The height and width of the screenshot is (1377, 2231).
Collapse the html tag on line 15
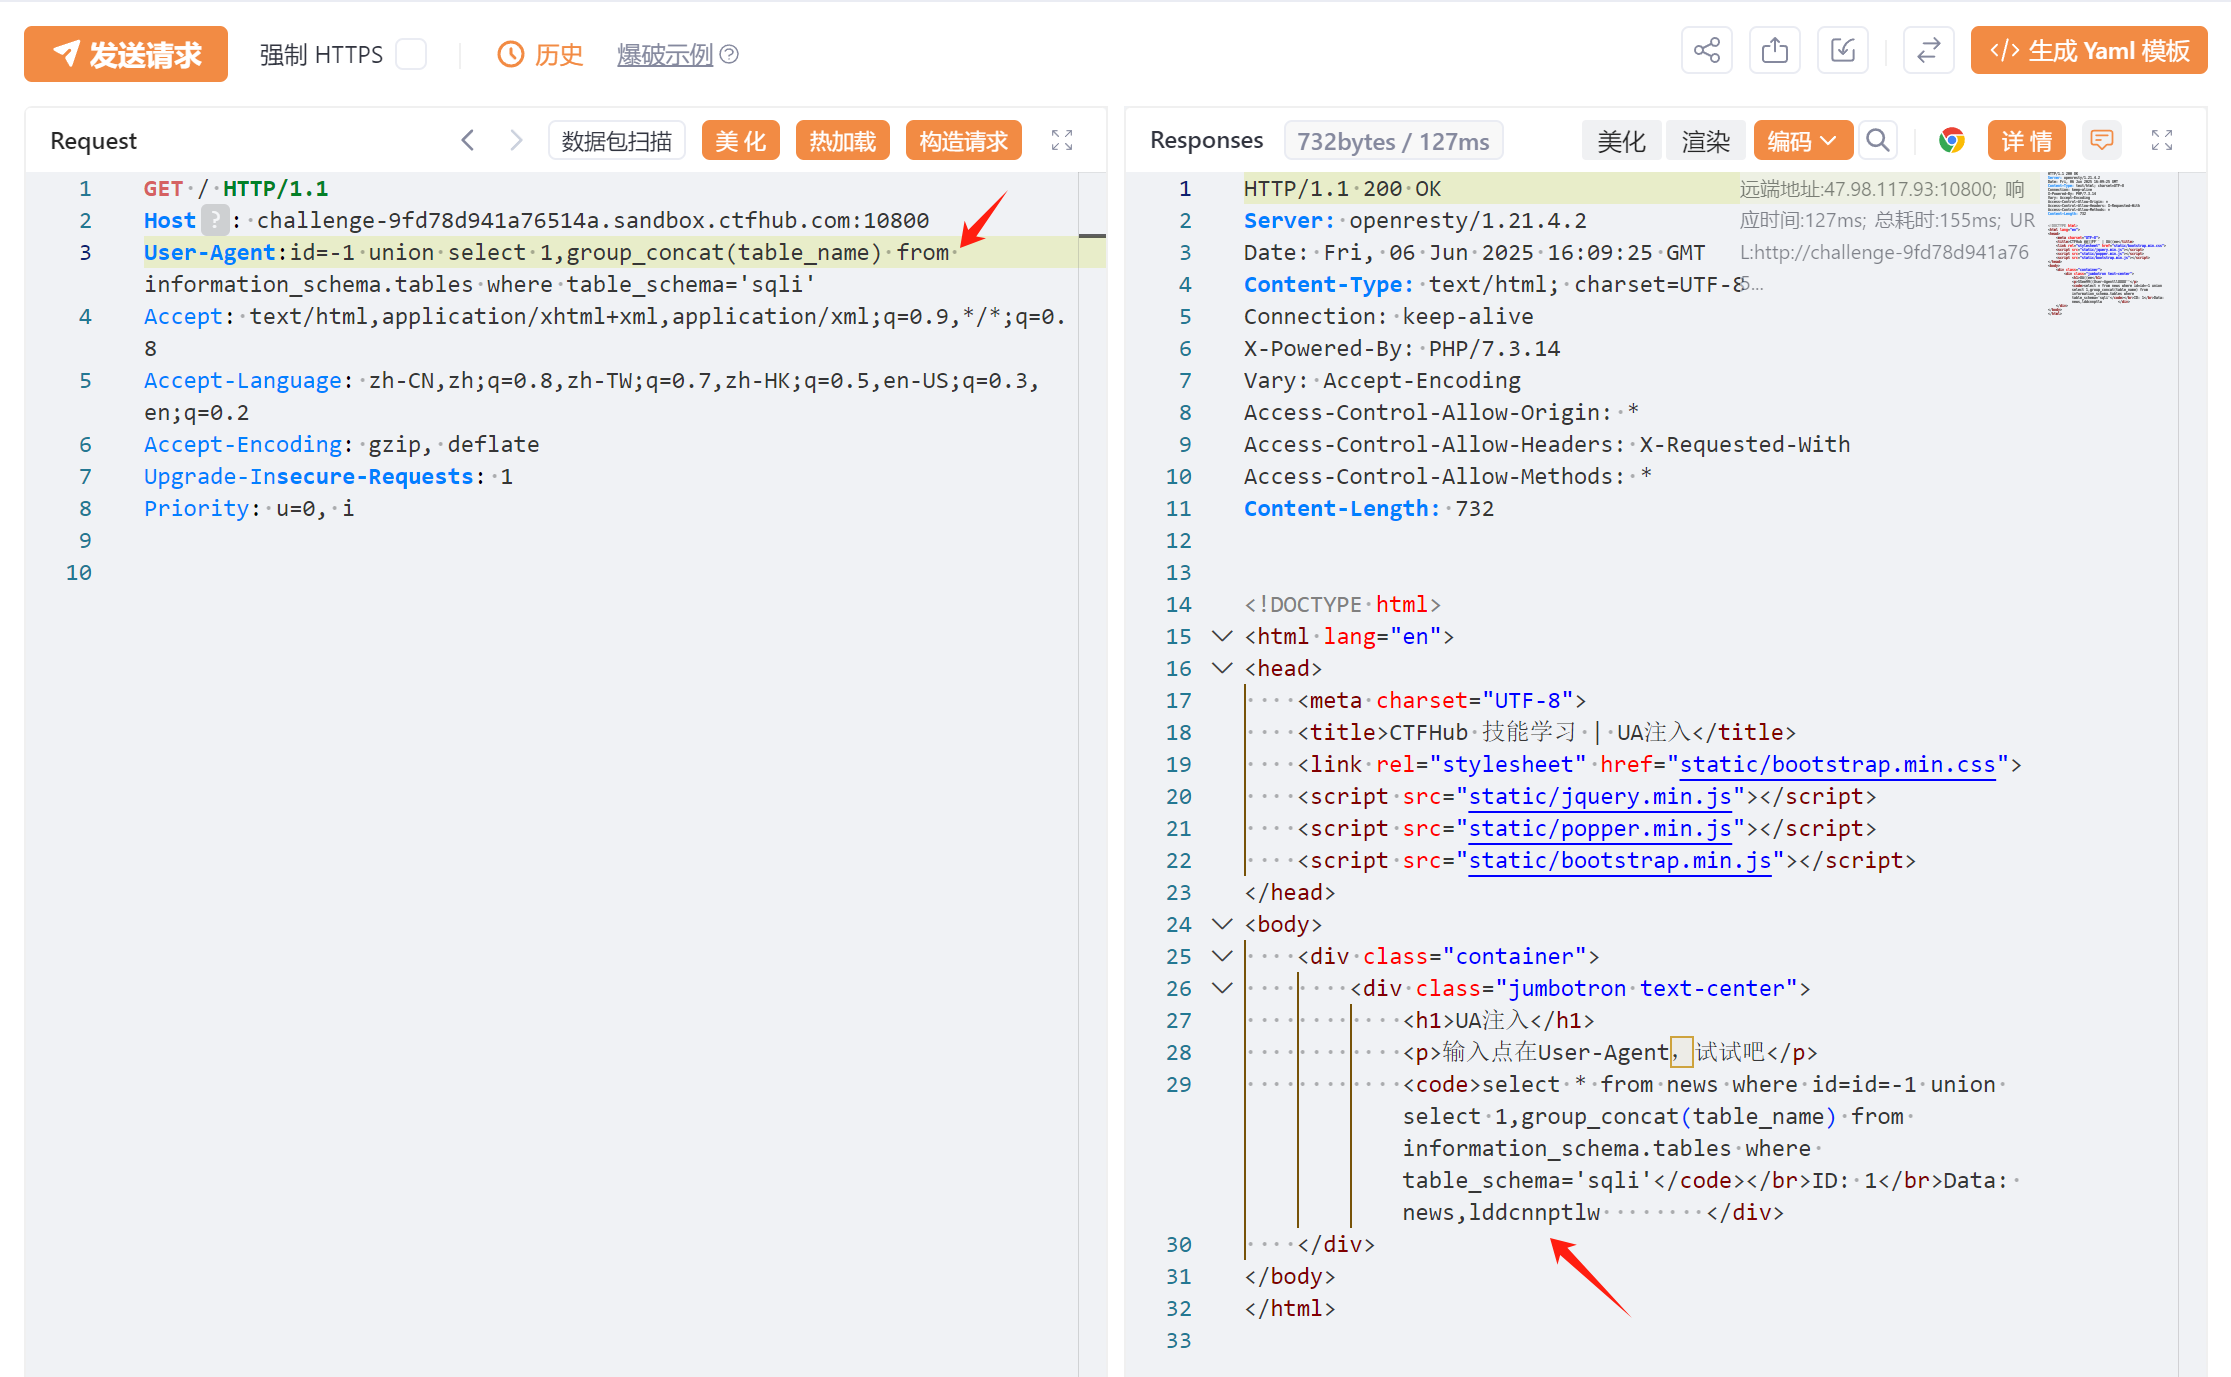coord(1222,636)
